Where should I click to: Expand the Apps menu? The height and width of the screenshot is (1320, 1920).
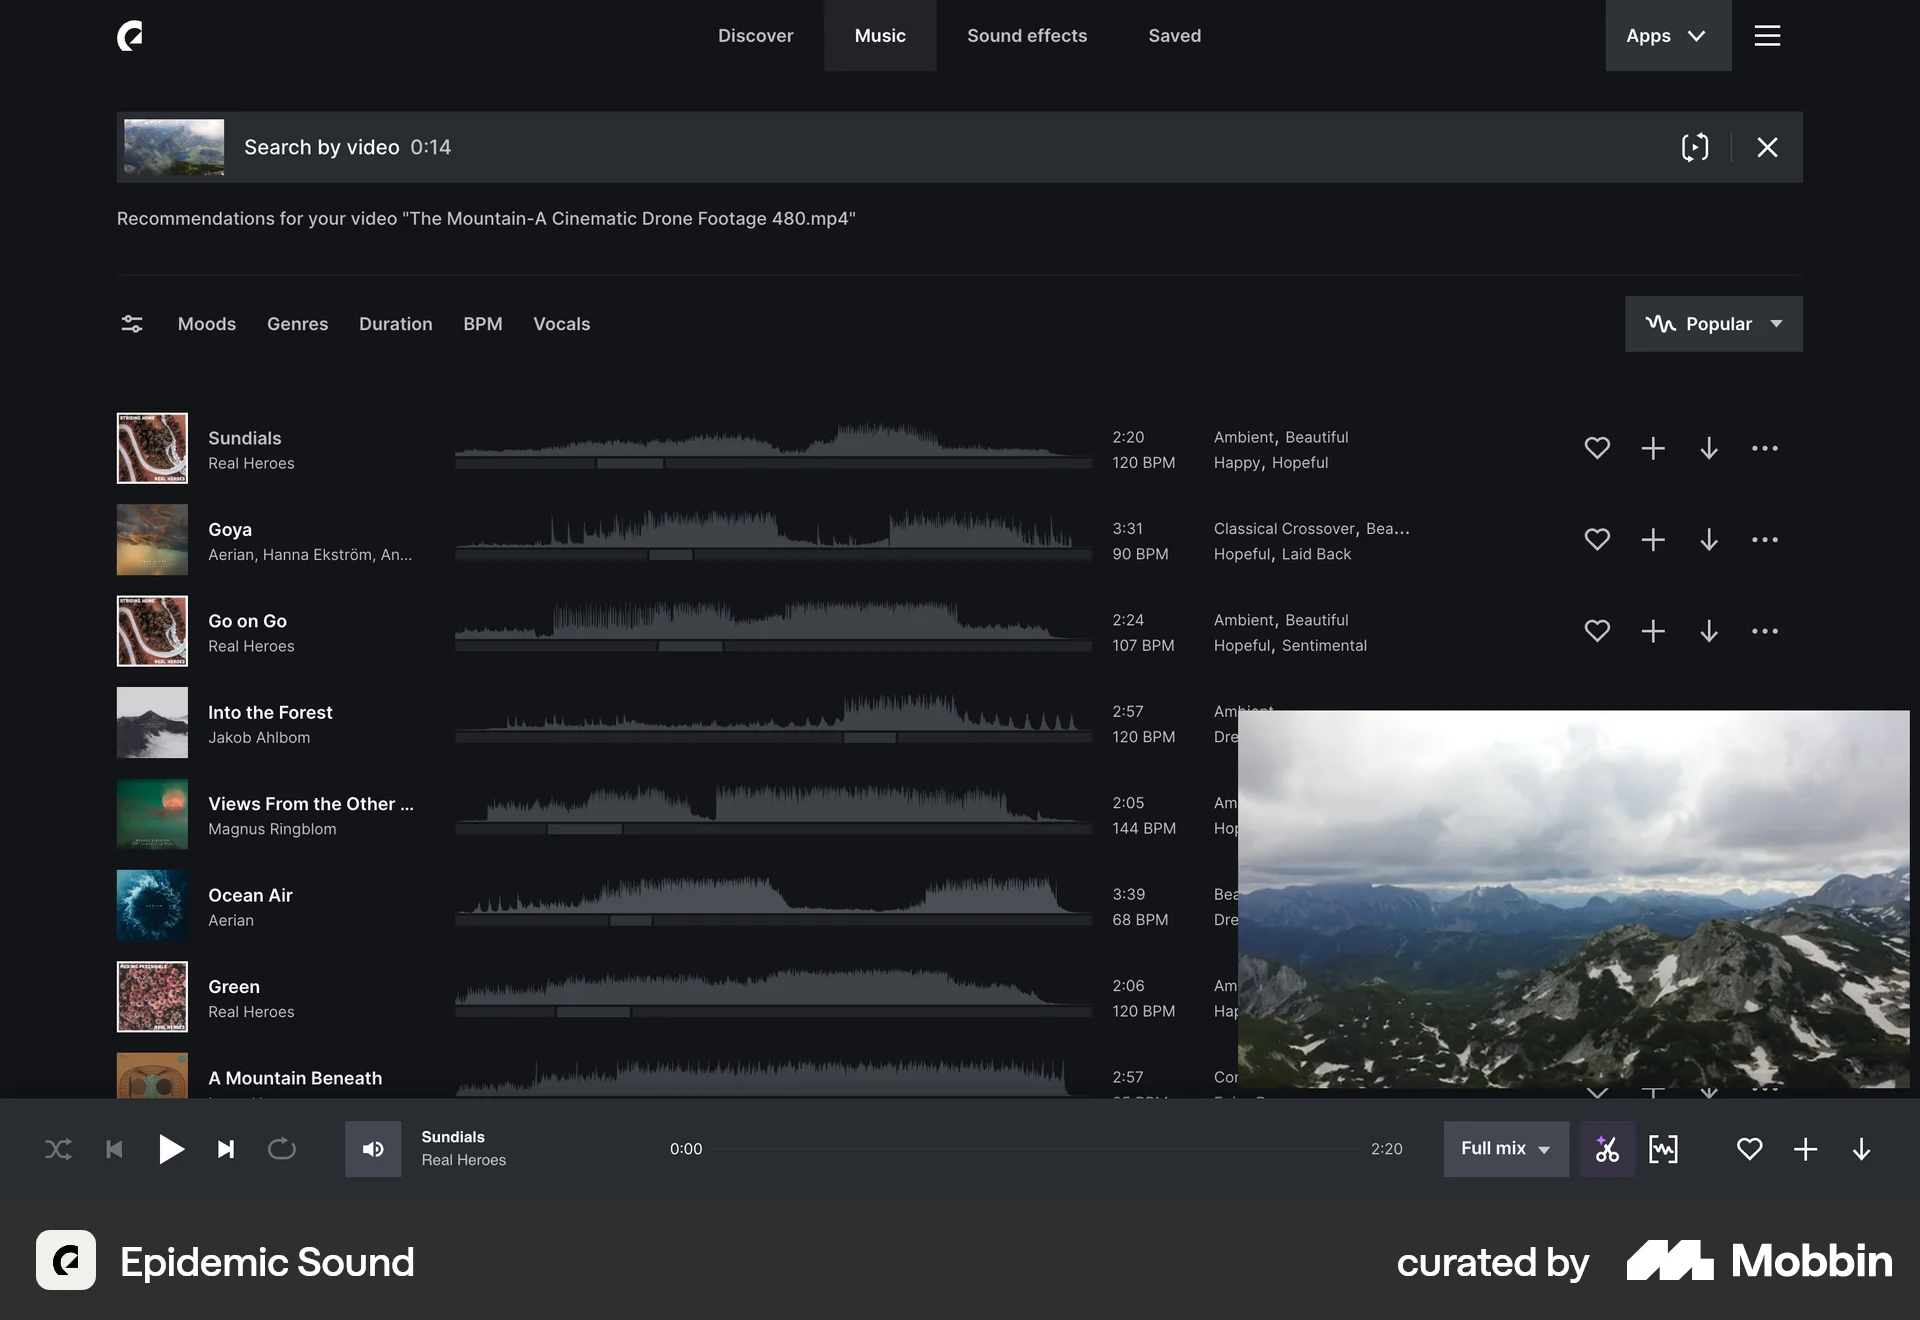coord(1667,35)
